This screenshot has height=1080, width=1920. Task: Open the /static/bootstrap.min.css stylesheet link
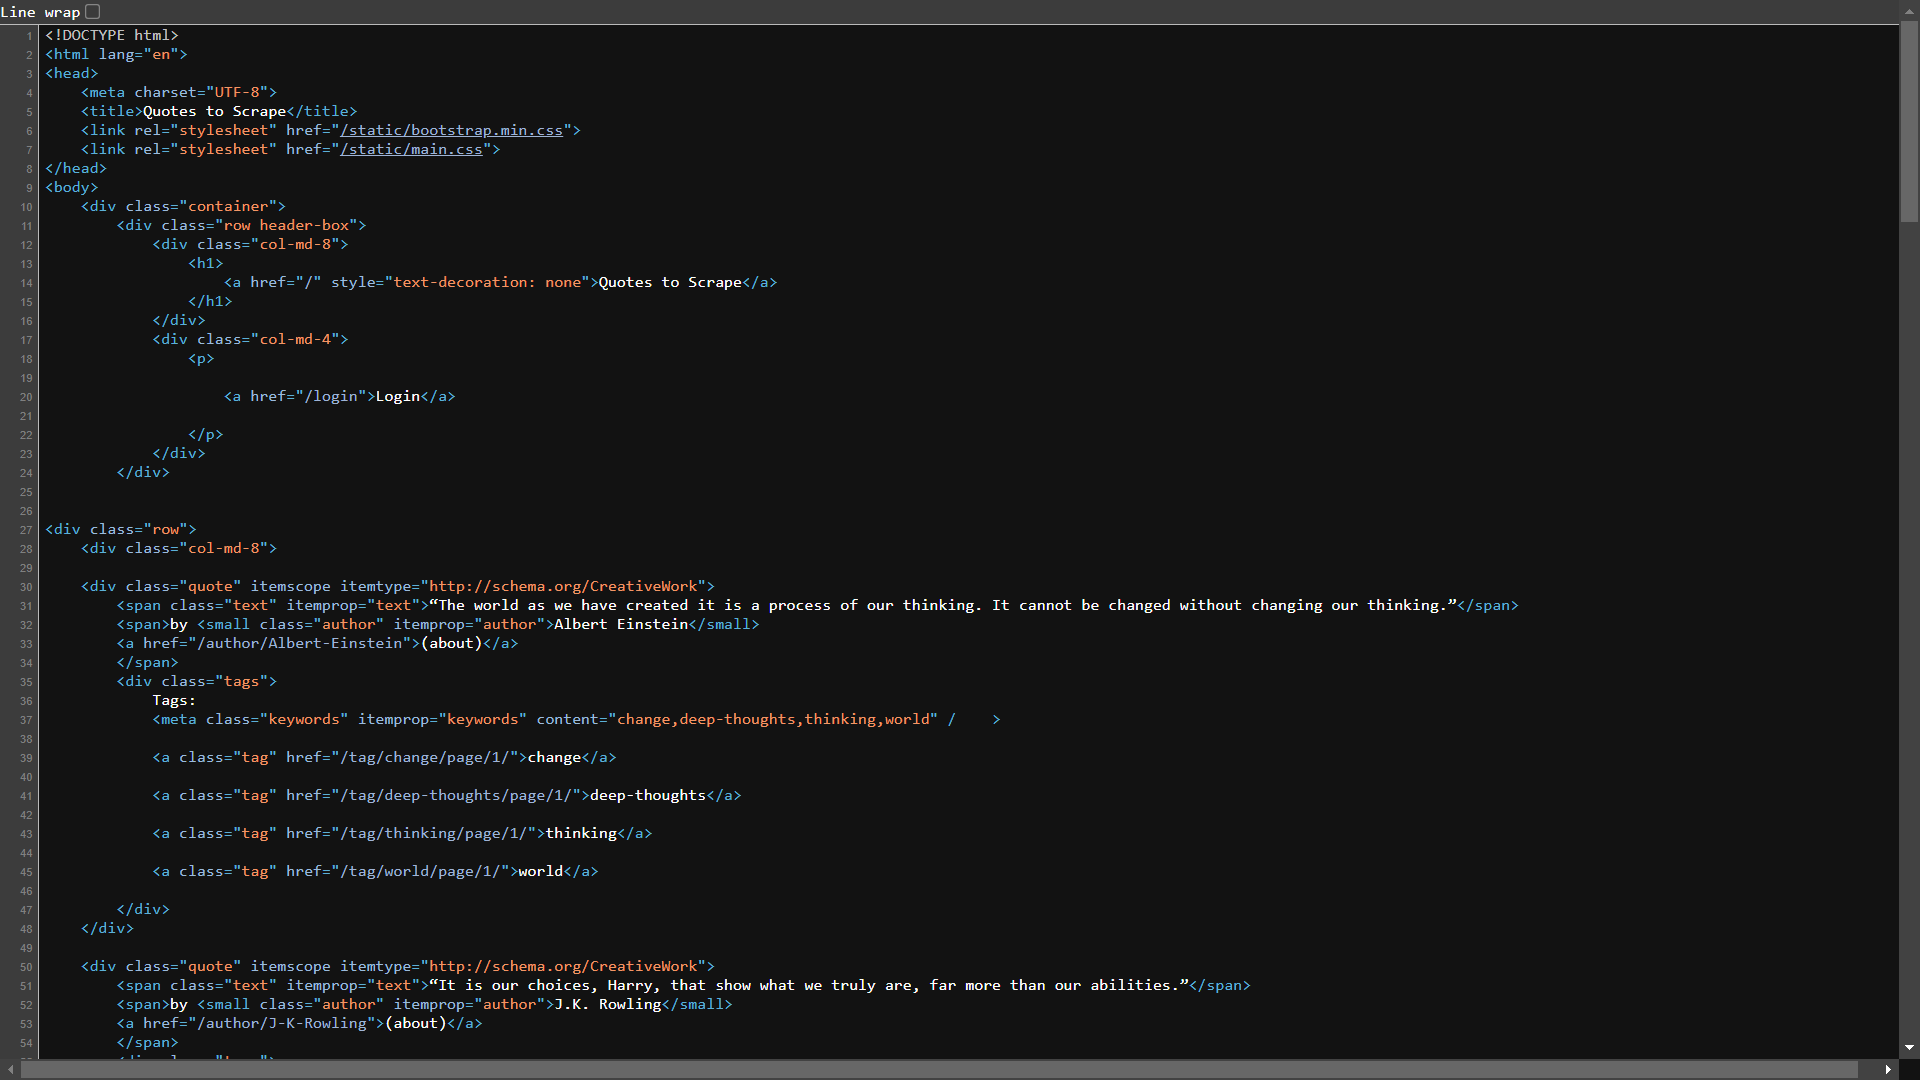click(x=452, y=130)
